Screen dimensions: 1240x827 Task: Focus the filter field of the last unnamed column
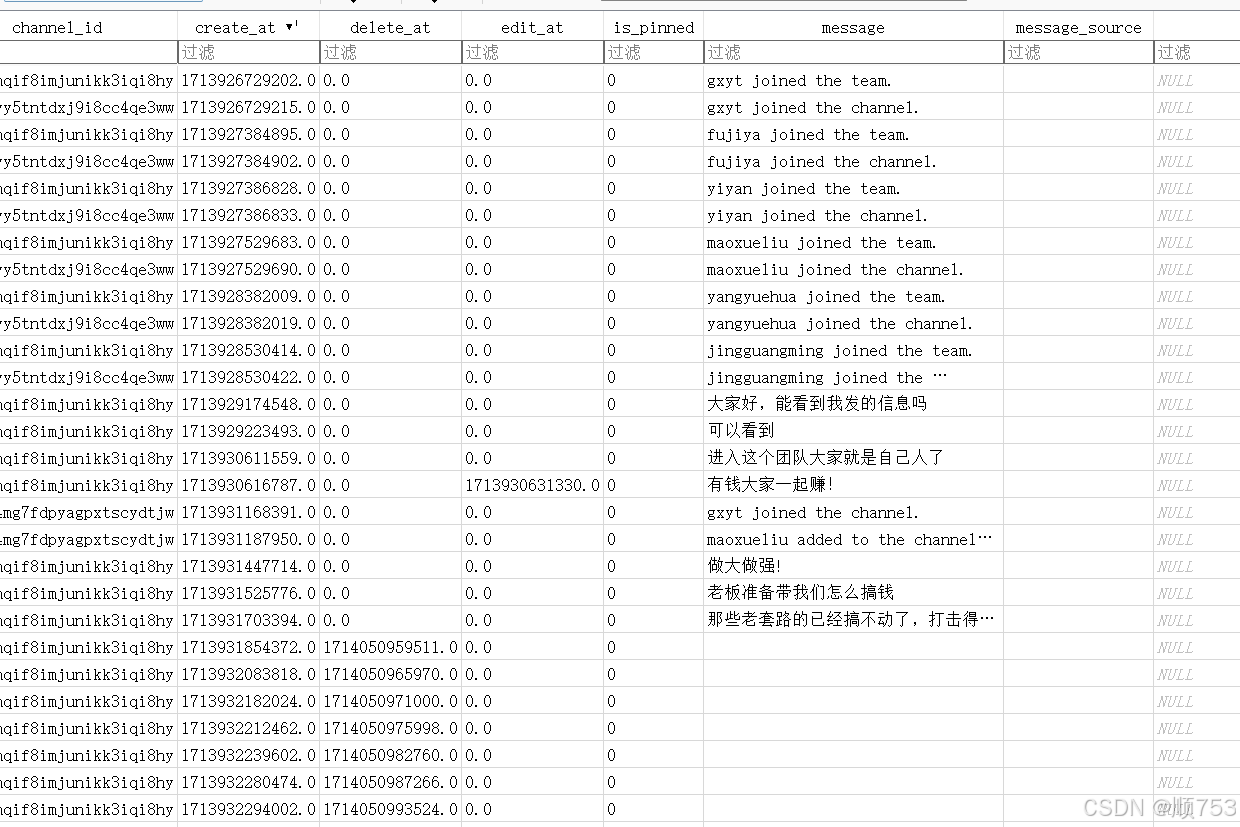pyautogui.click(x=1197, y=52)
